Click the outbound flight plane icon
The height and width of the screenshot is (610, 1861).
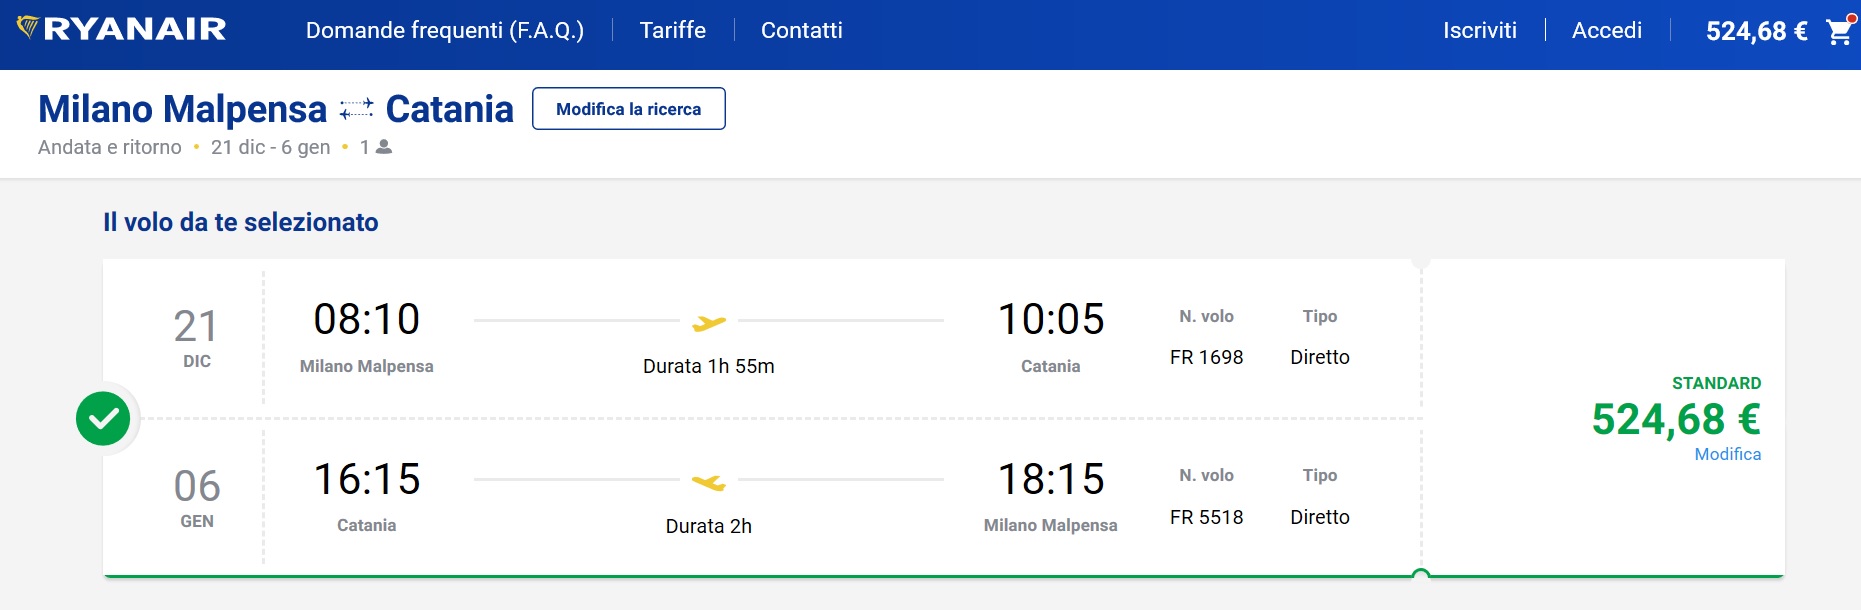click(709, 322)
